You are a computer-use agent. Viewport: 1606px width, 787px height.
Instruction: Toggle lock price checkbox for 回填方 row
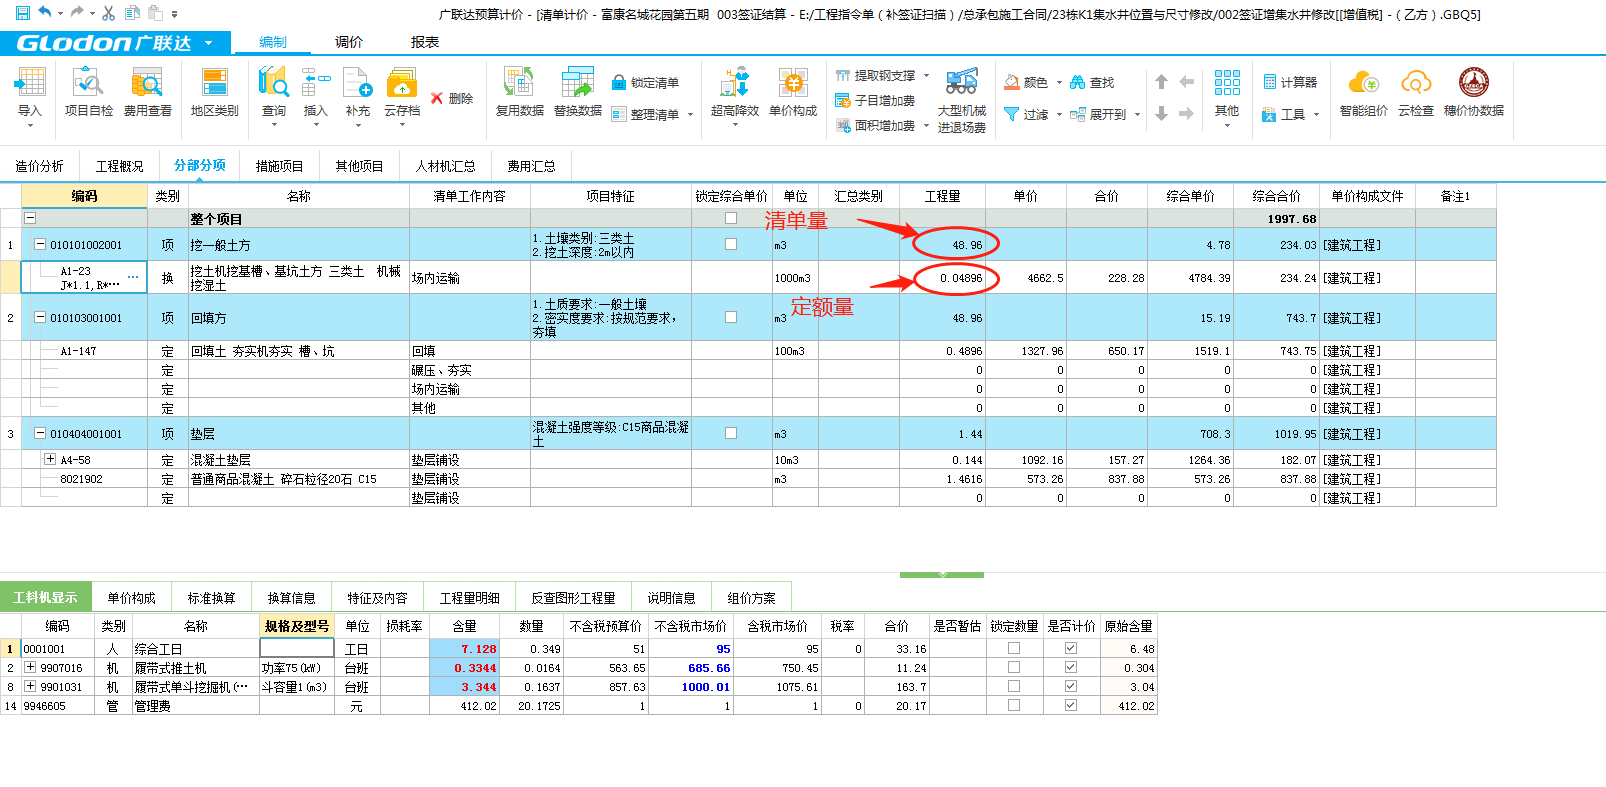point(731,317)
